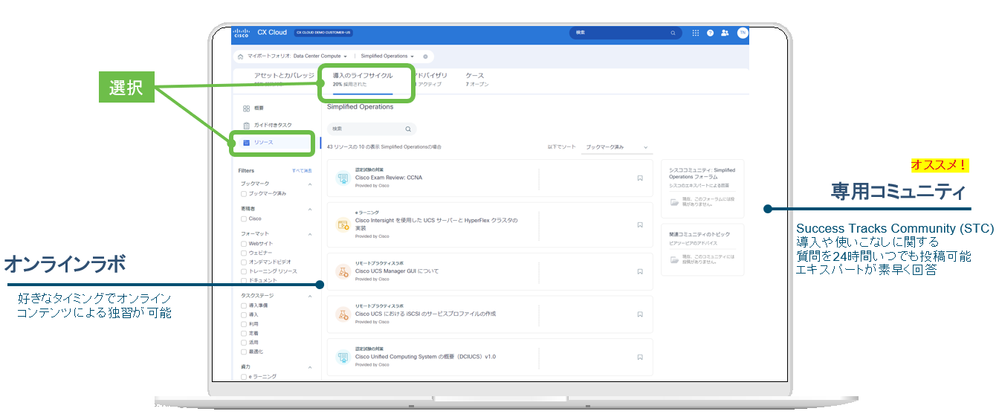Click the ガイド付きタスク clipboard icon
Image resolution: width=999 pixels, height=417 pixels.
247,125
